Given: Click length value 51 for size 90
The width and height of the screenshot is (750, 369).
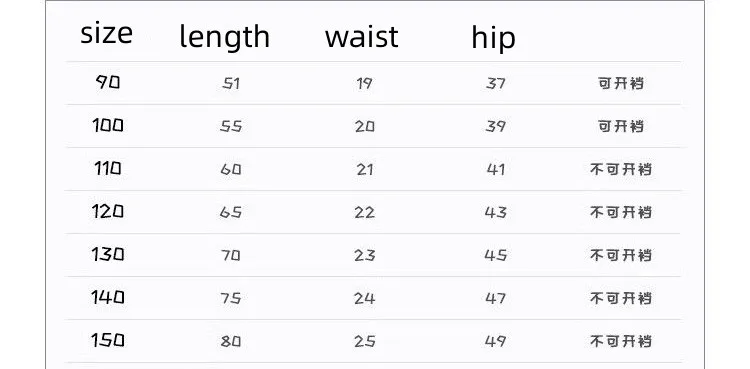Looking at the screenshot, I should click(231, 84).
